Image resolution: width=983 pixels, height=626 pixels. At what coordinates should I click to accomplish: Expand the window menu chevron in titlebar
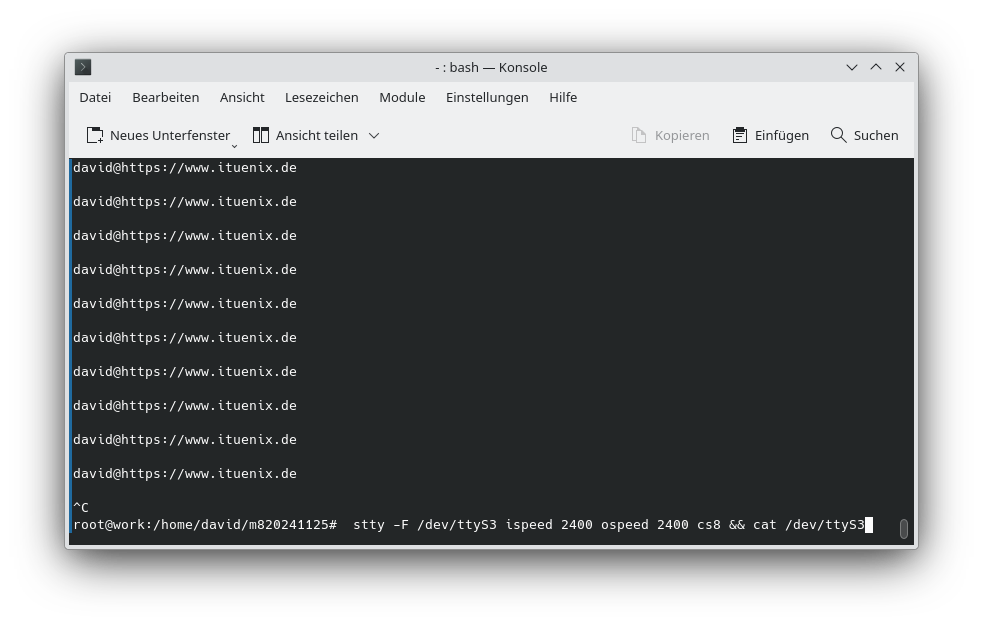tap(852, 67)
